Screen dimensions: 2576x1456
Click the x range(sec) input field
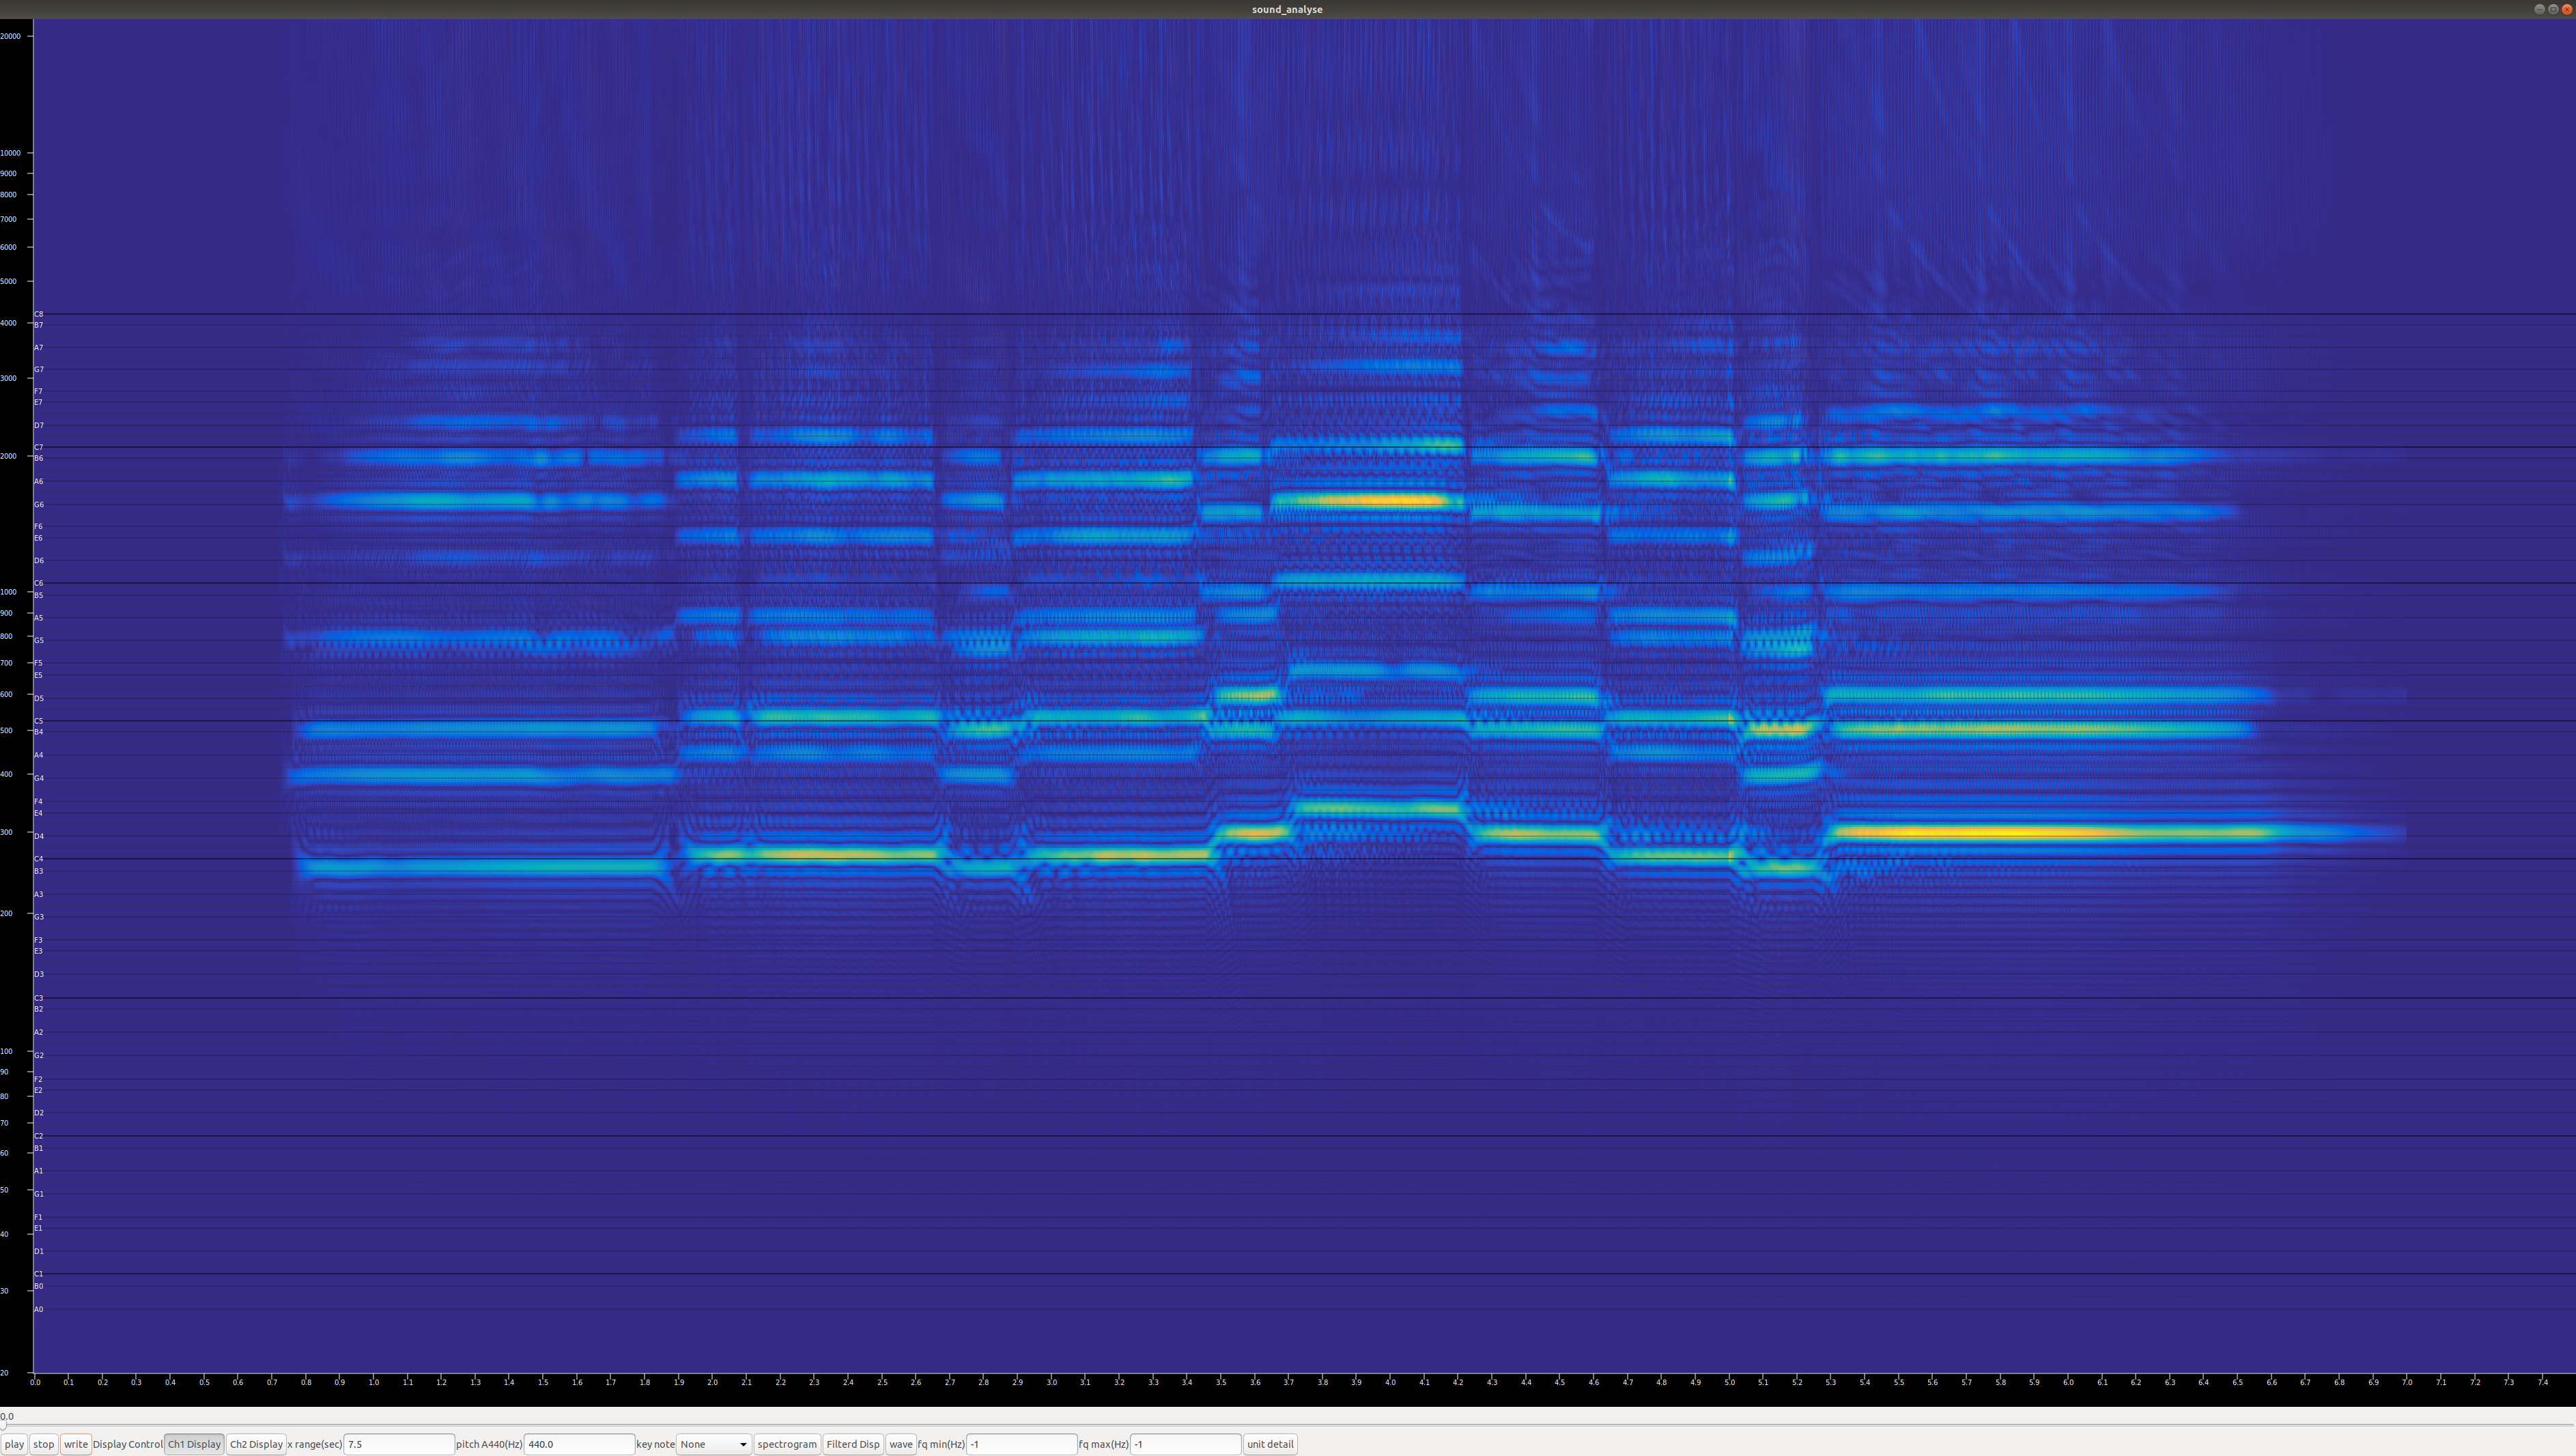398,1444
